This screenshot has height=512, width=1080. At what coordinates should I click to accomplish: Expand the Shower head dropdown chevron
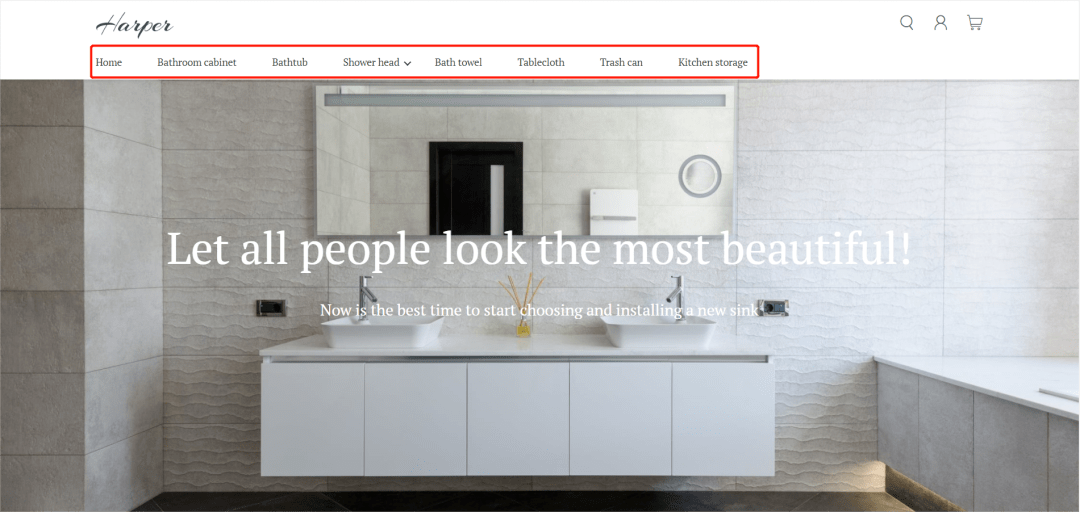coord(408,63)
